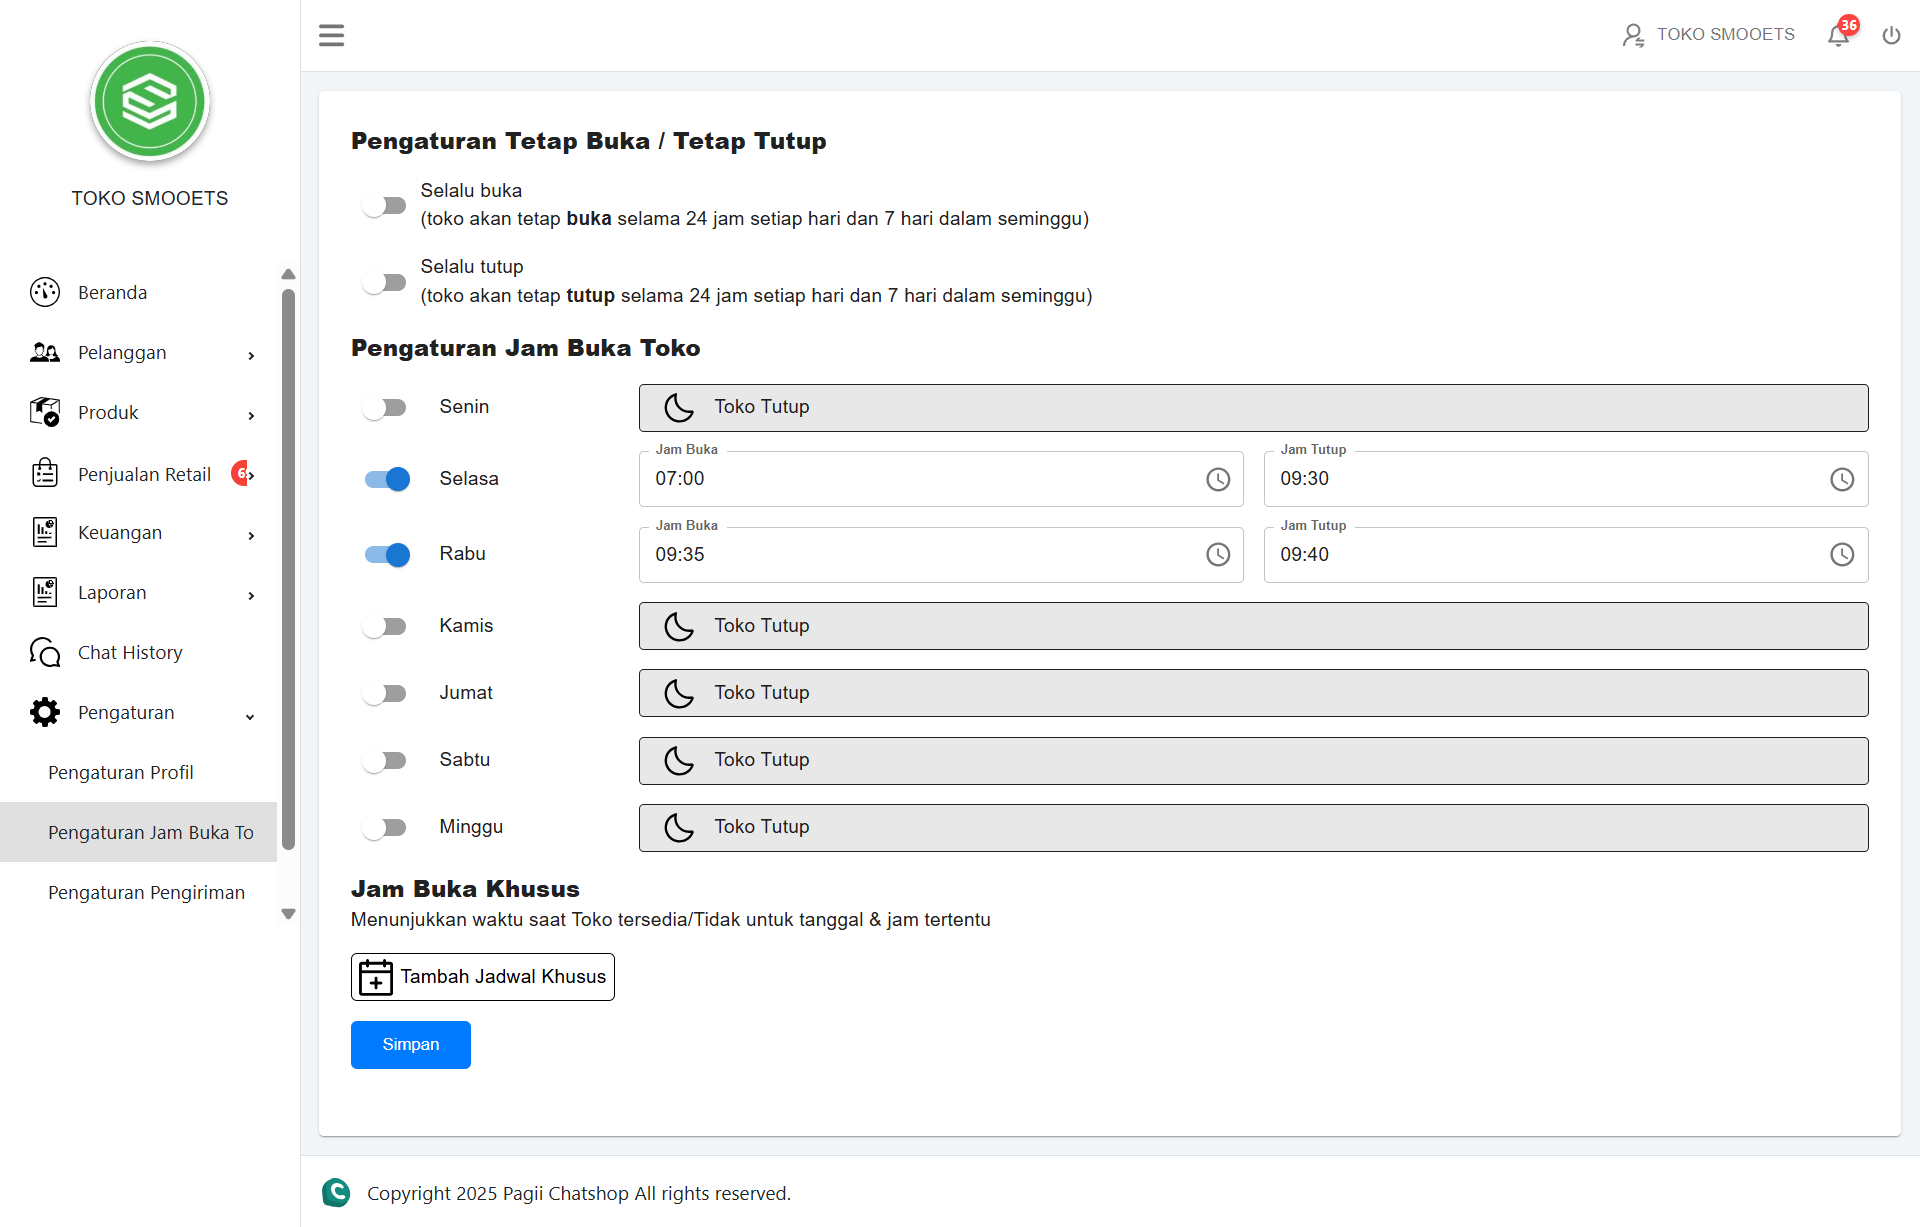This screenshot has height=1227, width=1920.
Task: Open Pengaturan Profil menu item
Action: (121, 773)
